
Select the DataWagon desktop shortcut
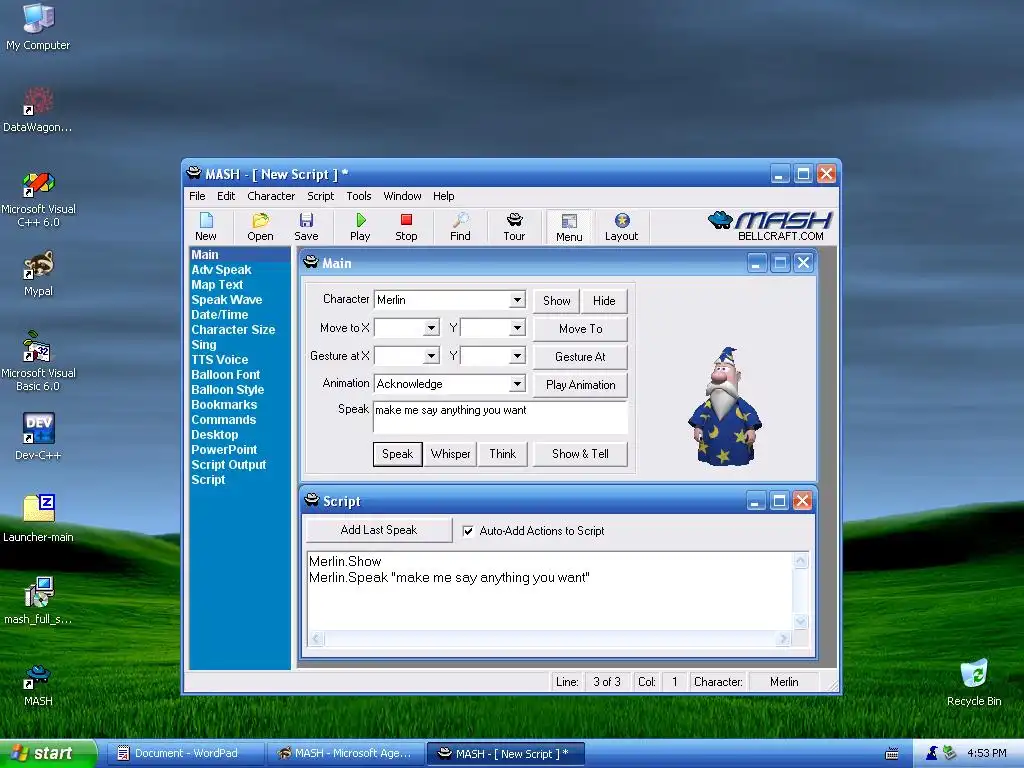[38, 110]
